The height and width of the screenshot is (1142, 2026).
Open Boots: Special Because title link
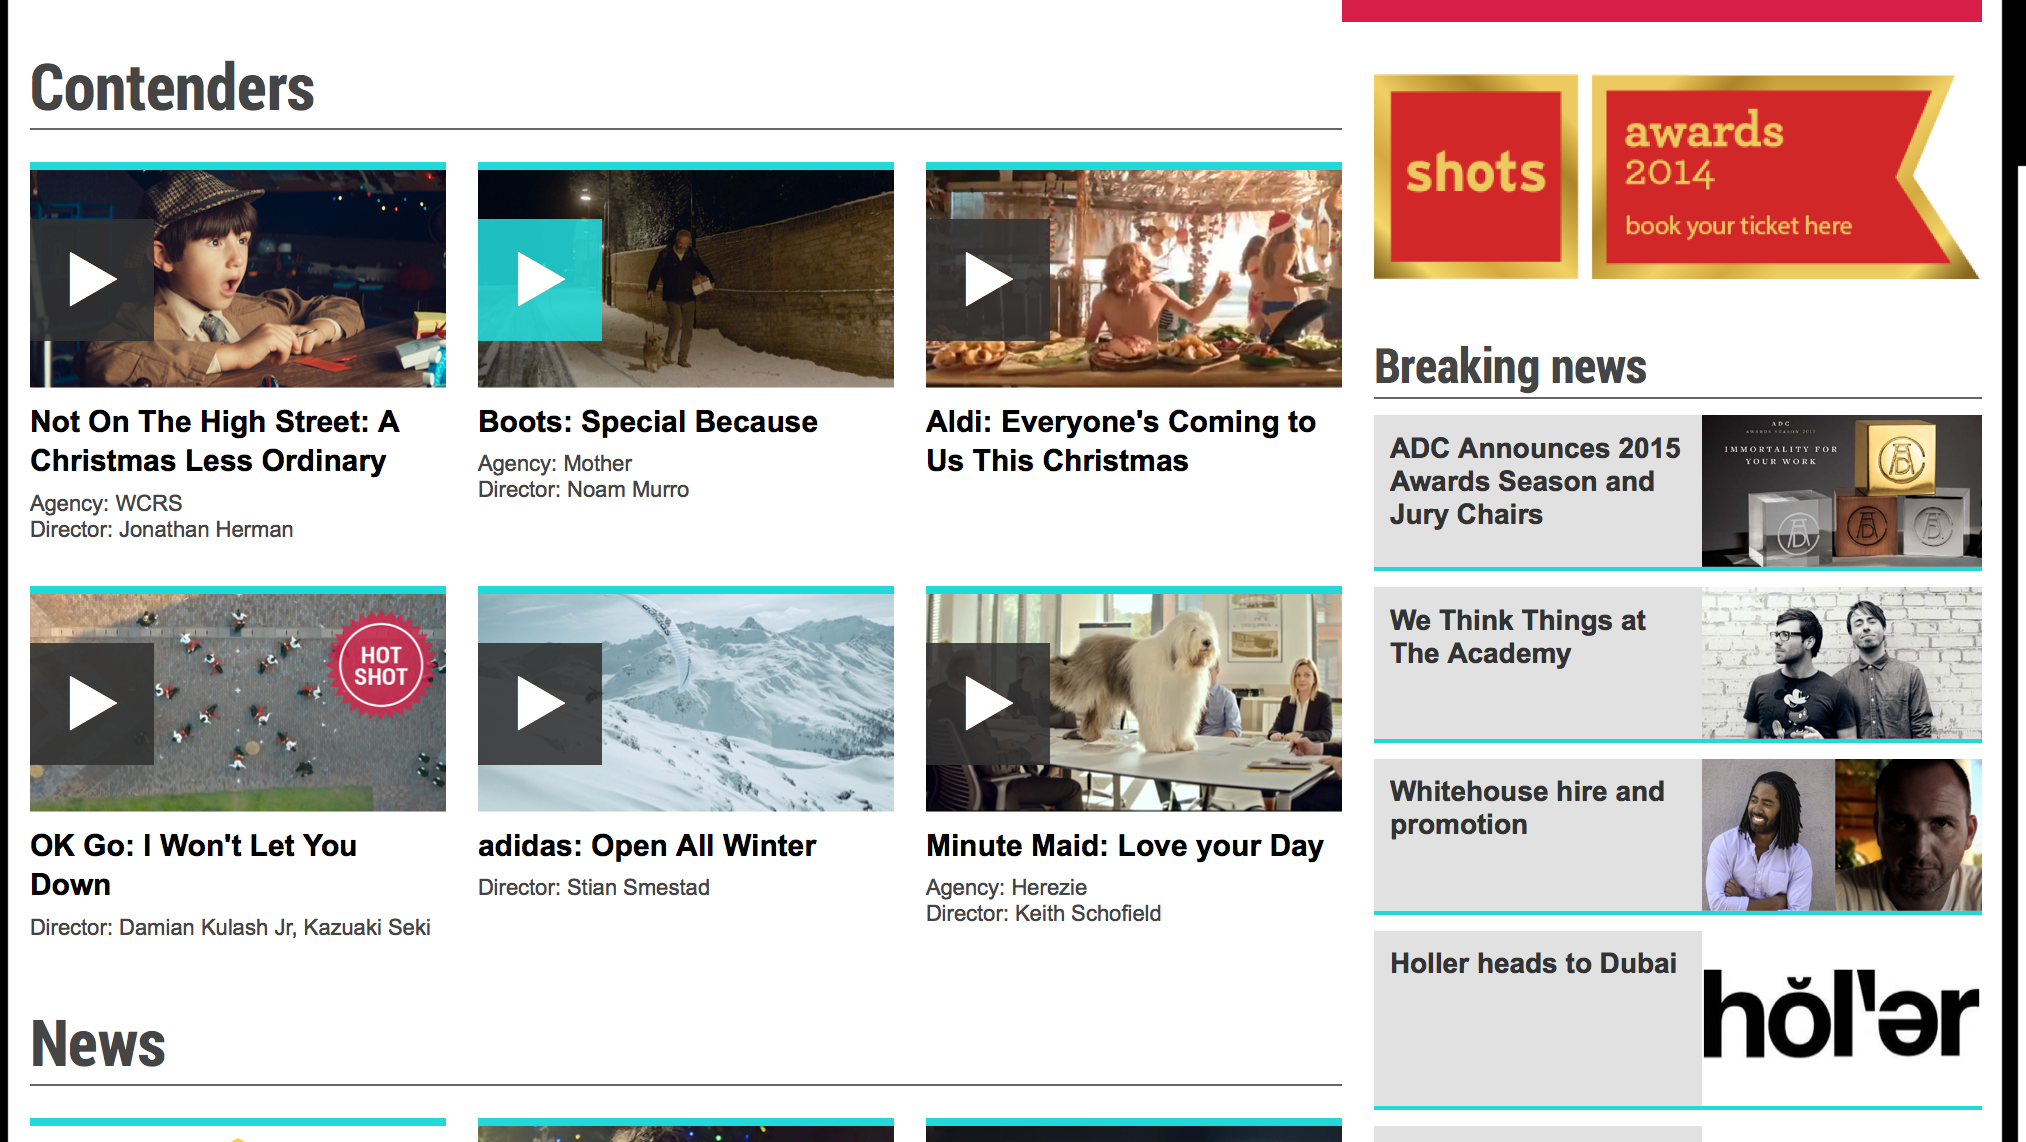point(647,422)
